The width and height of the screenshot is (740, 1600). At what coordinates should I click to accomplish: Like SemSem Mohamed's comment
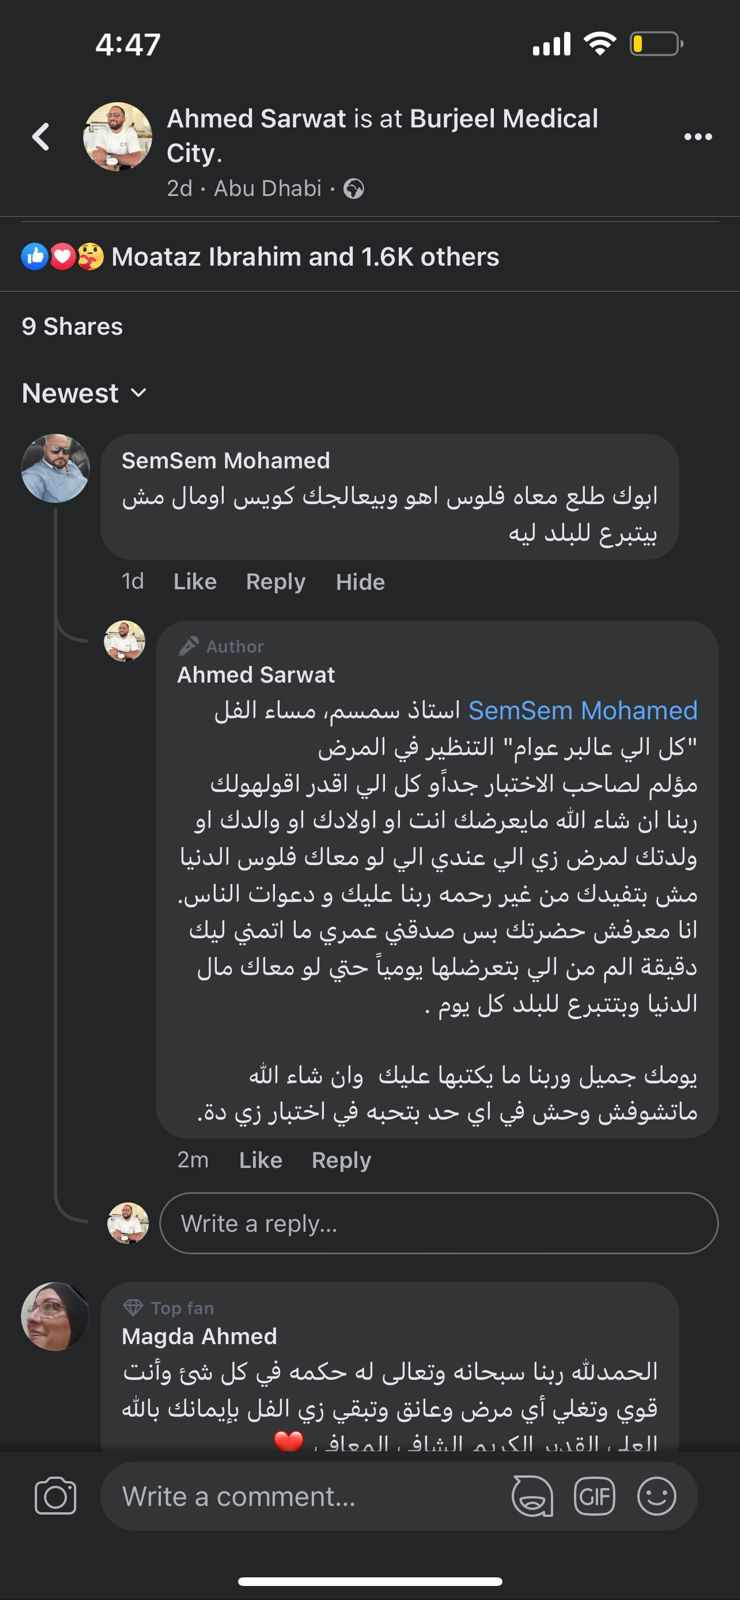click(194, 582)
